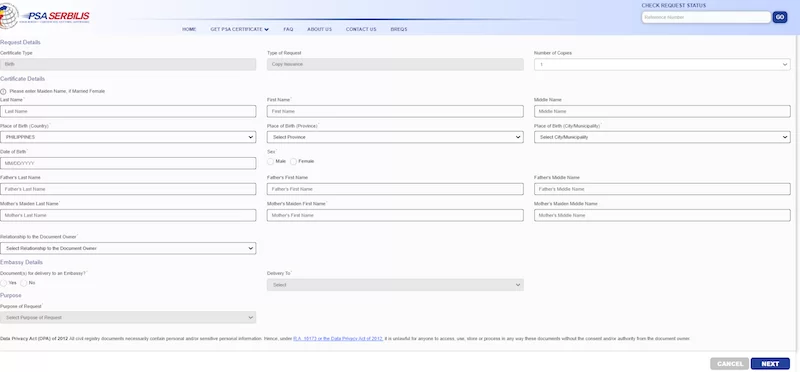Choose No for embassy delivery
Screen dimensions: 800x372
[23, 283]
